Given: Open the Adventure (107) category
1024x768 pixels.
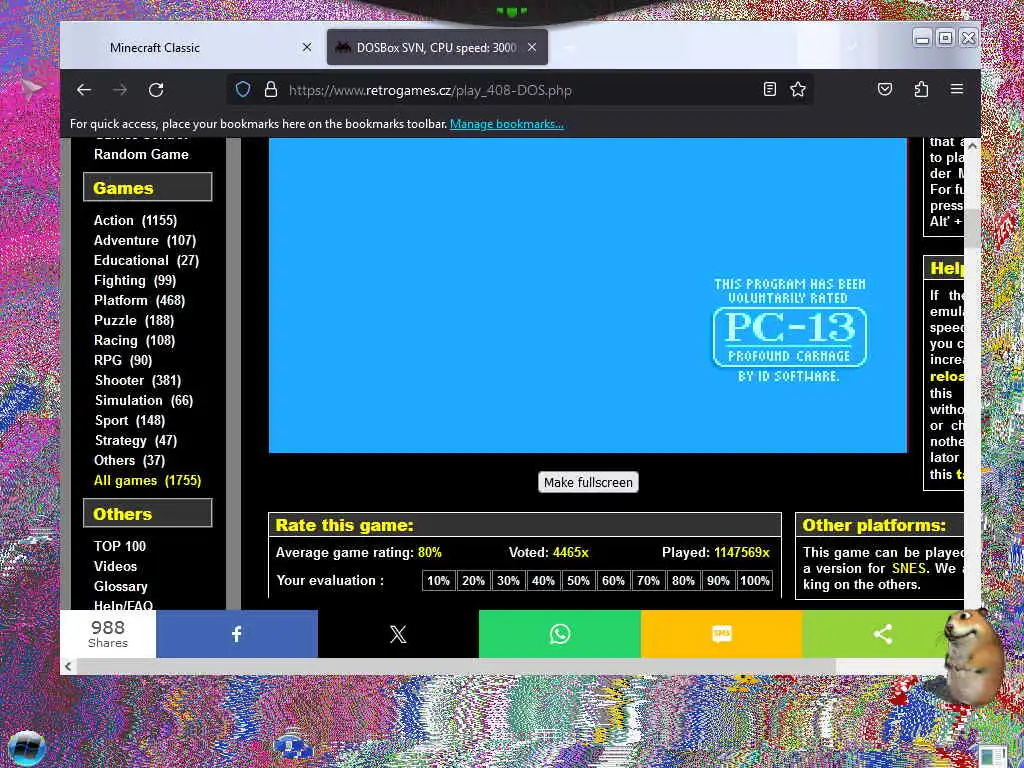Looking at the screenshot, I should (145, 240).
